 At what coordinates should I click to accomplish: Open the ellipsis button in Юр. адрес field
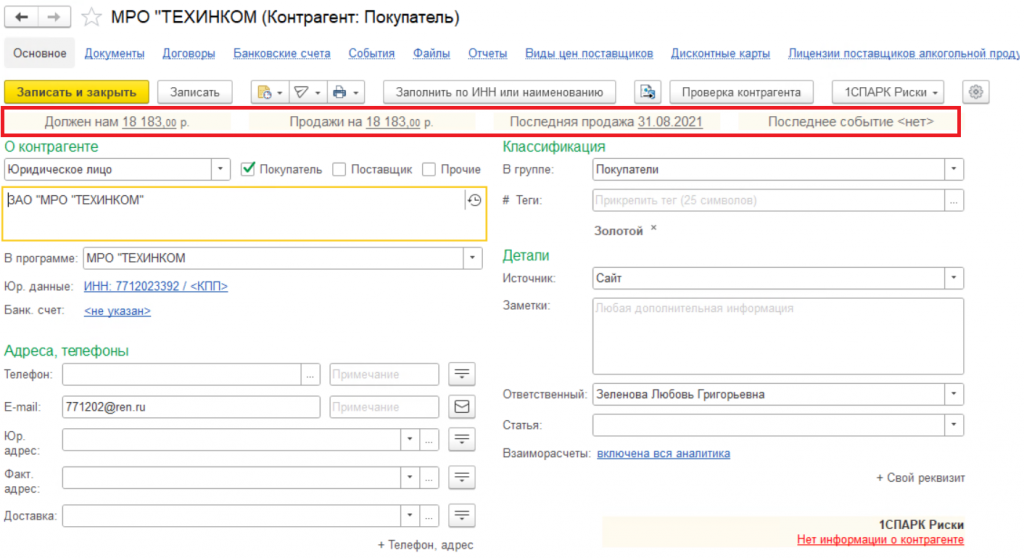coord(429,439)
